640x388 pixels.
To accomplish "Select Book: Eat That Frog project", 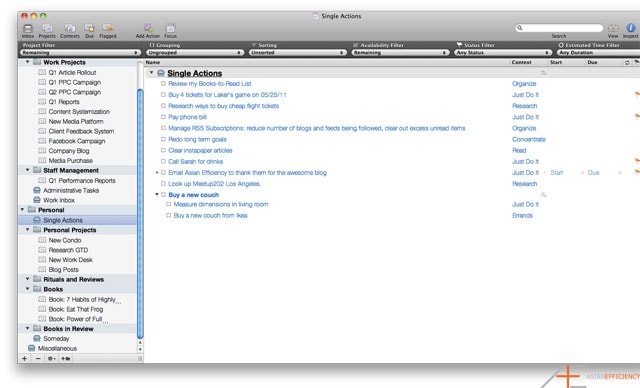I will pyautogui.click(x=76, y=309).
